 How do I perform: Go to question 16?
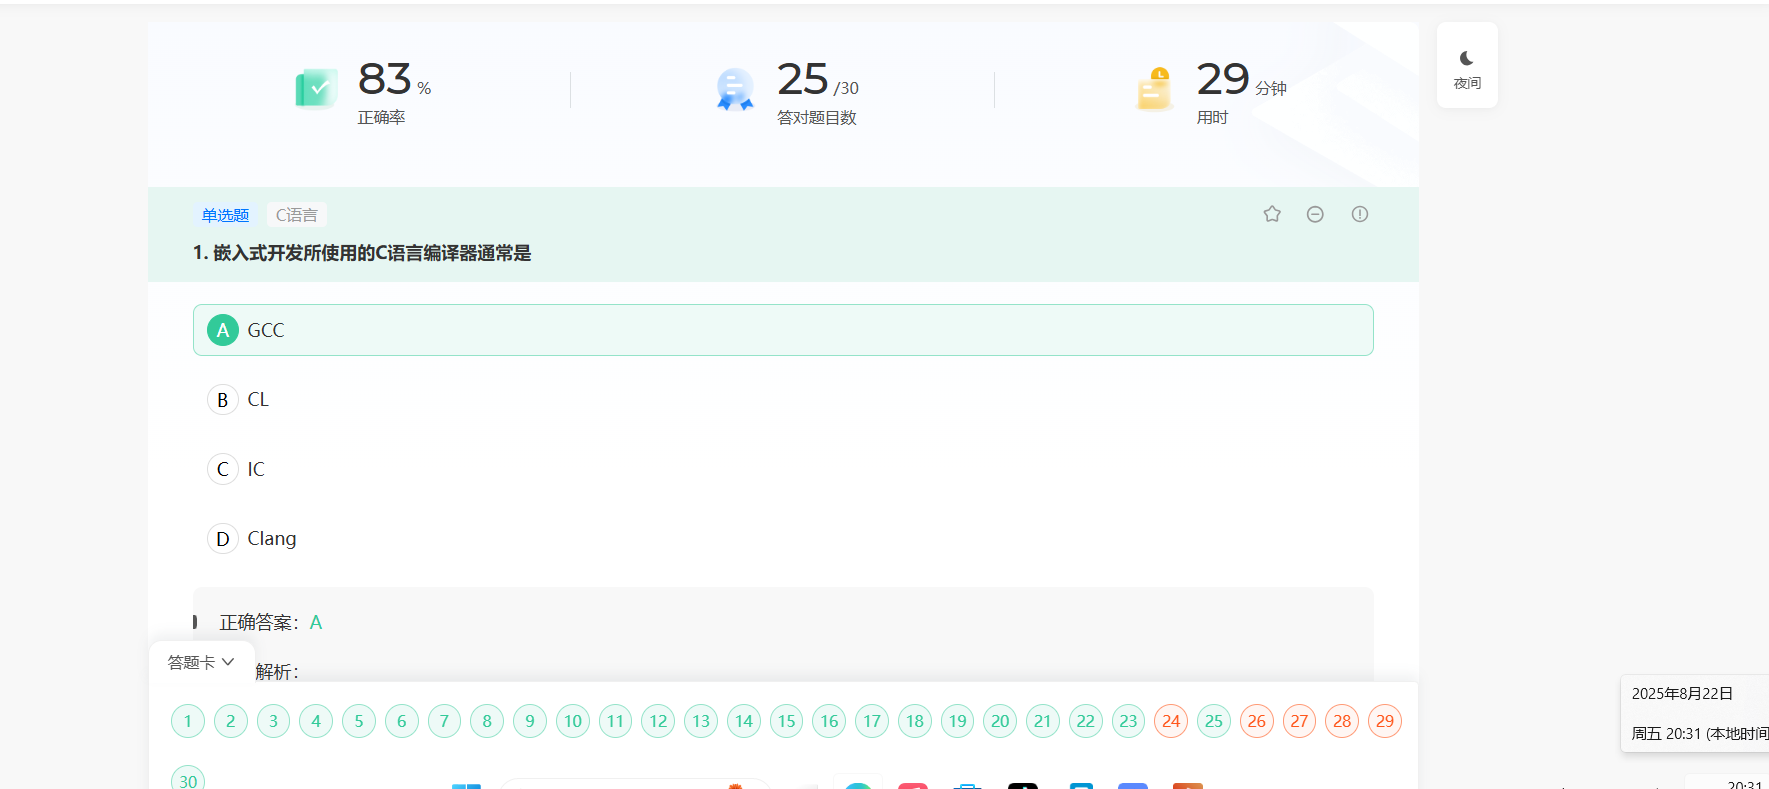click(829, 721)
